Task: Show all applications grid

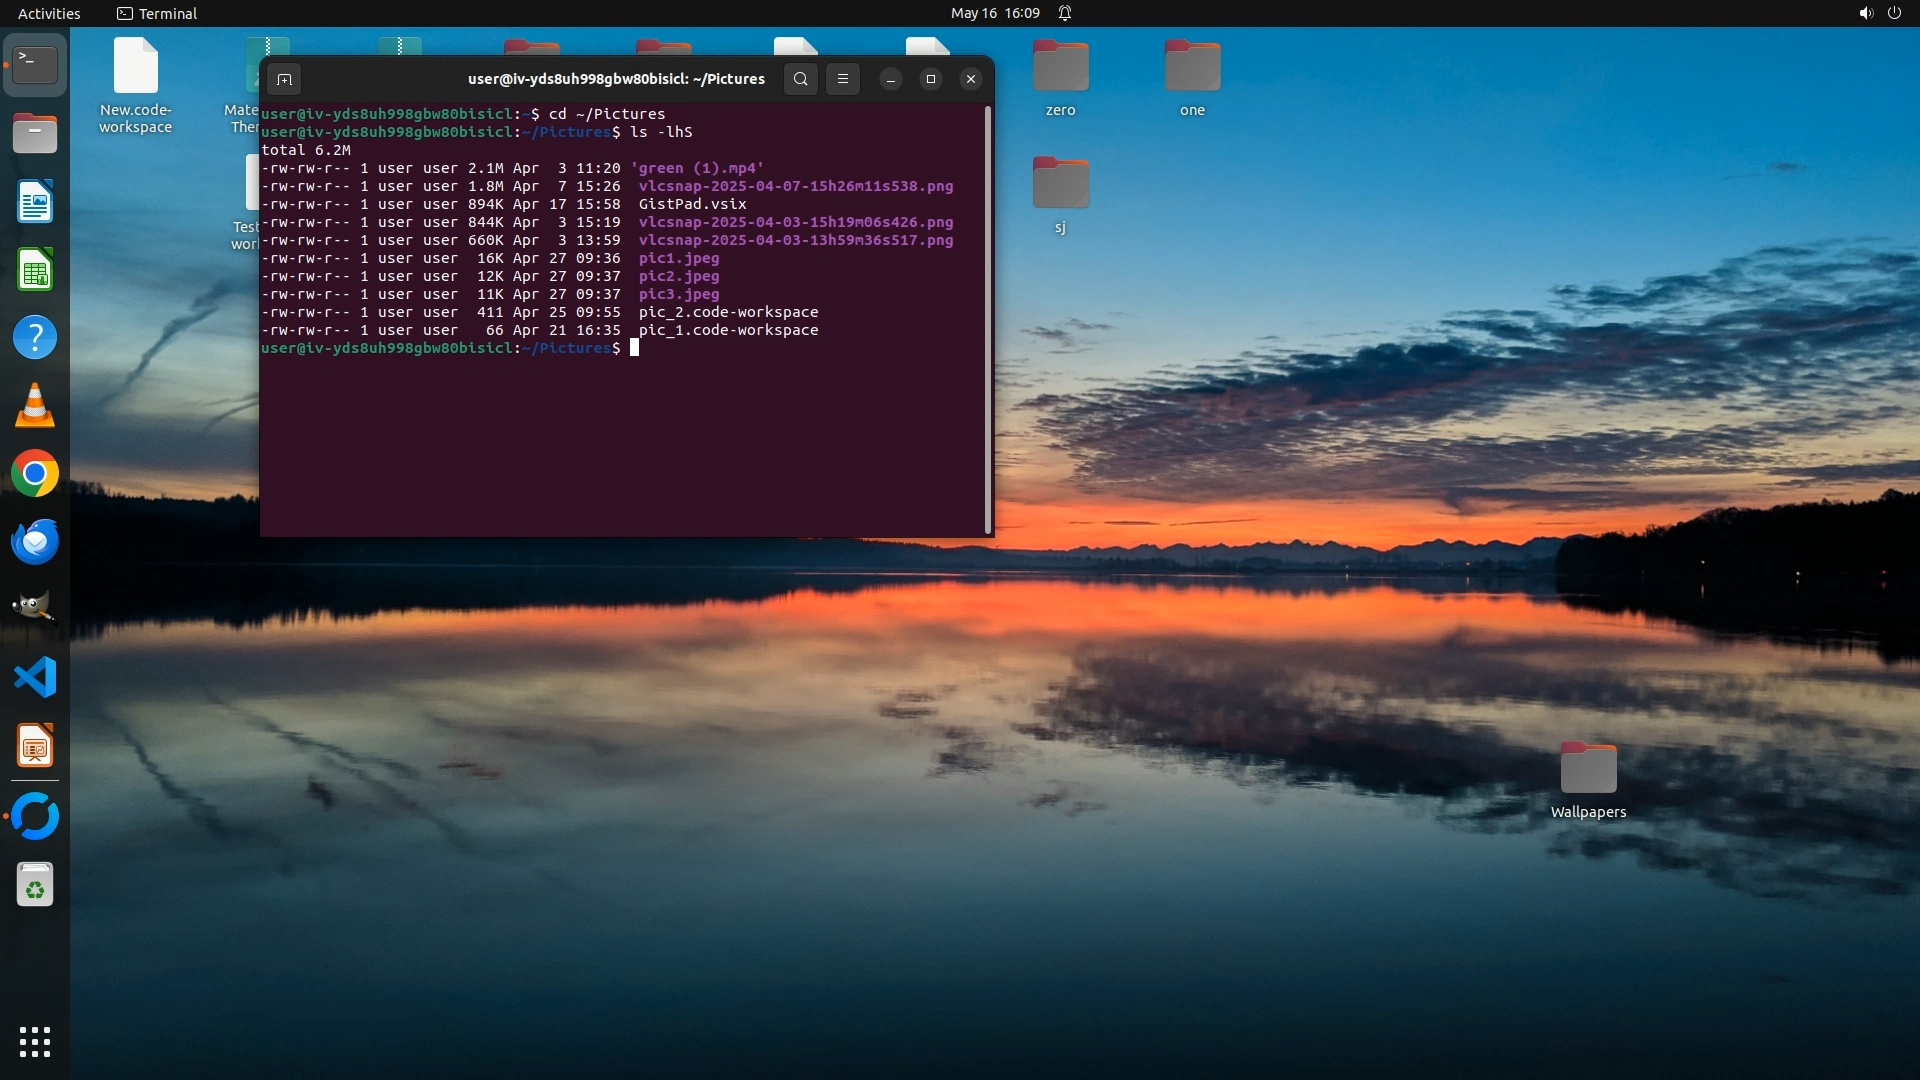Action: [35, 1042]
